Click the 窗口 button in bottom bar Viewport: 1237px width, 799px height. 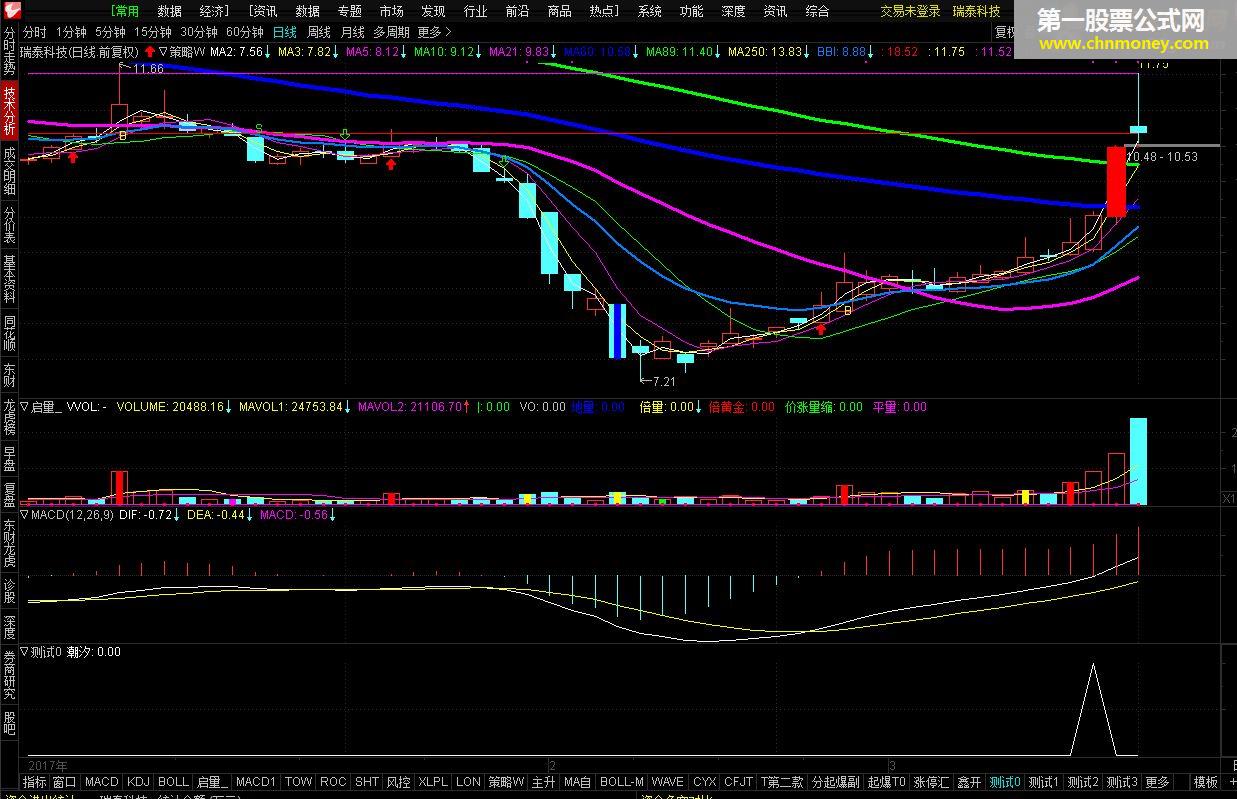click(64, 782)
